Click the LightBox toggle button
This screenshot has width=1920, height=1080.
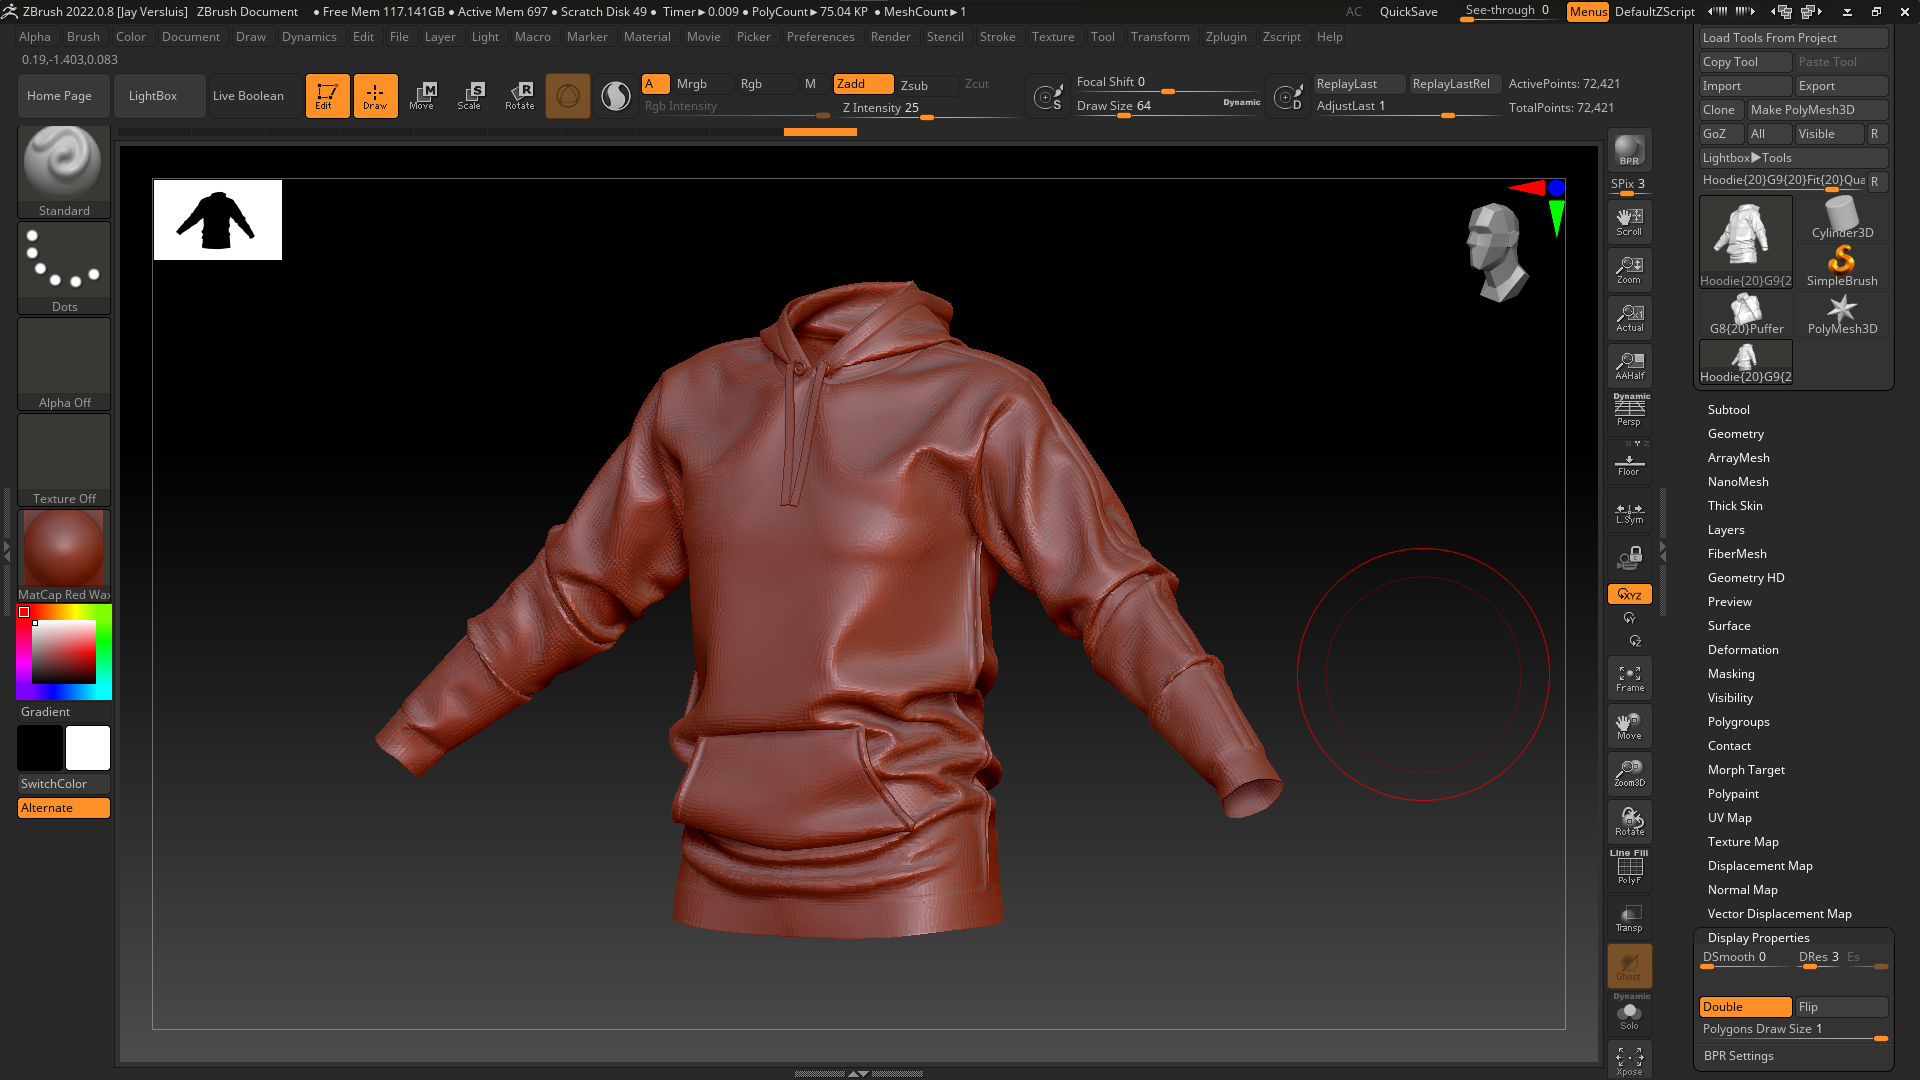click(x=153, y=95)
